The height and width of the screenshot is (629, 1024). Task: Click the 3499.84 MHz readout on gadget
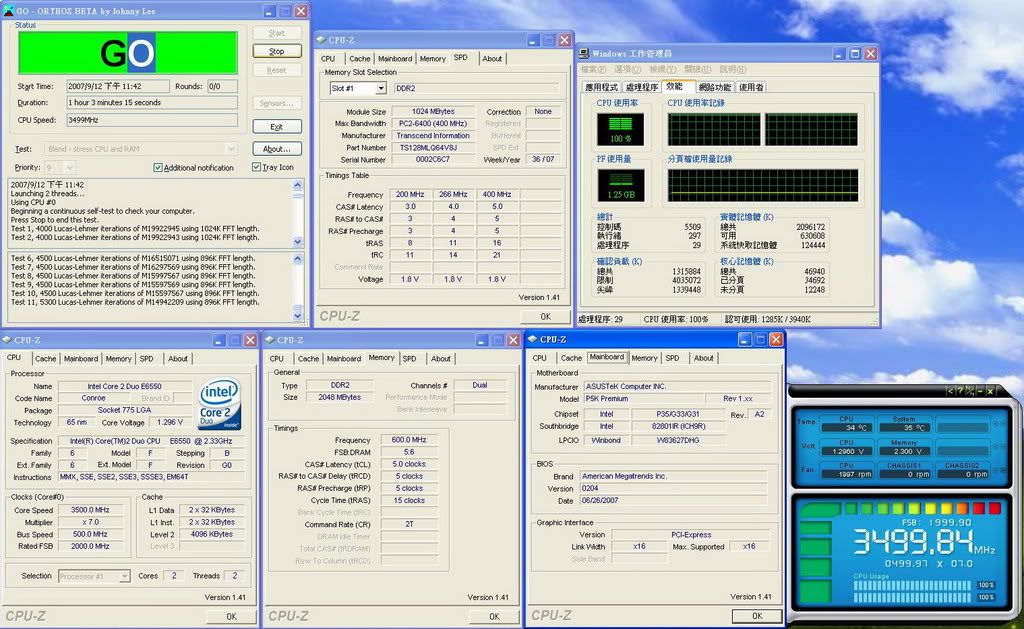click(923, 543)
